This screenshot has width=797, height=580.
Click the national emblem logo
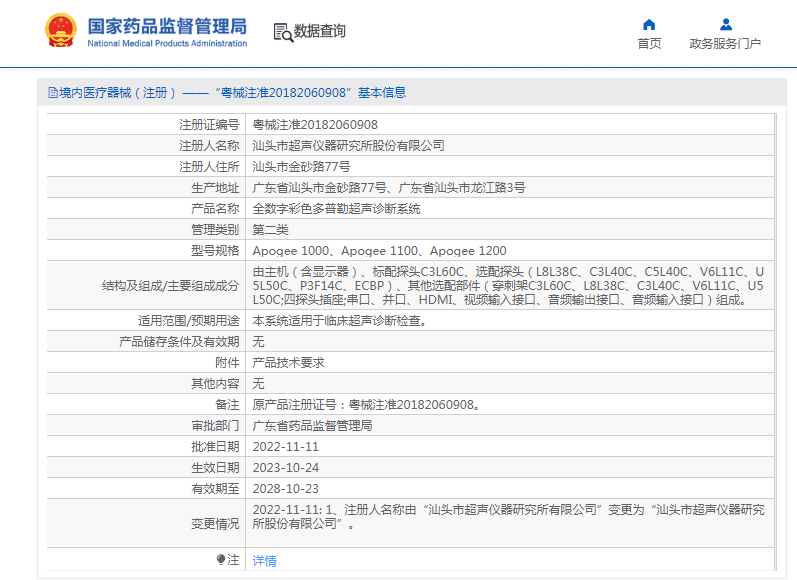click(x=61, y=30)
